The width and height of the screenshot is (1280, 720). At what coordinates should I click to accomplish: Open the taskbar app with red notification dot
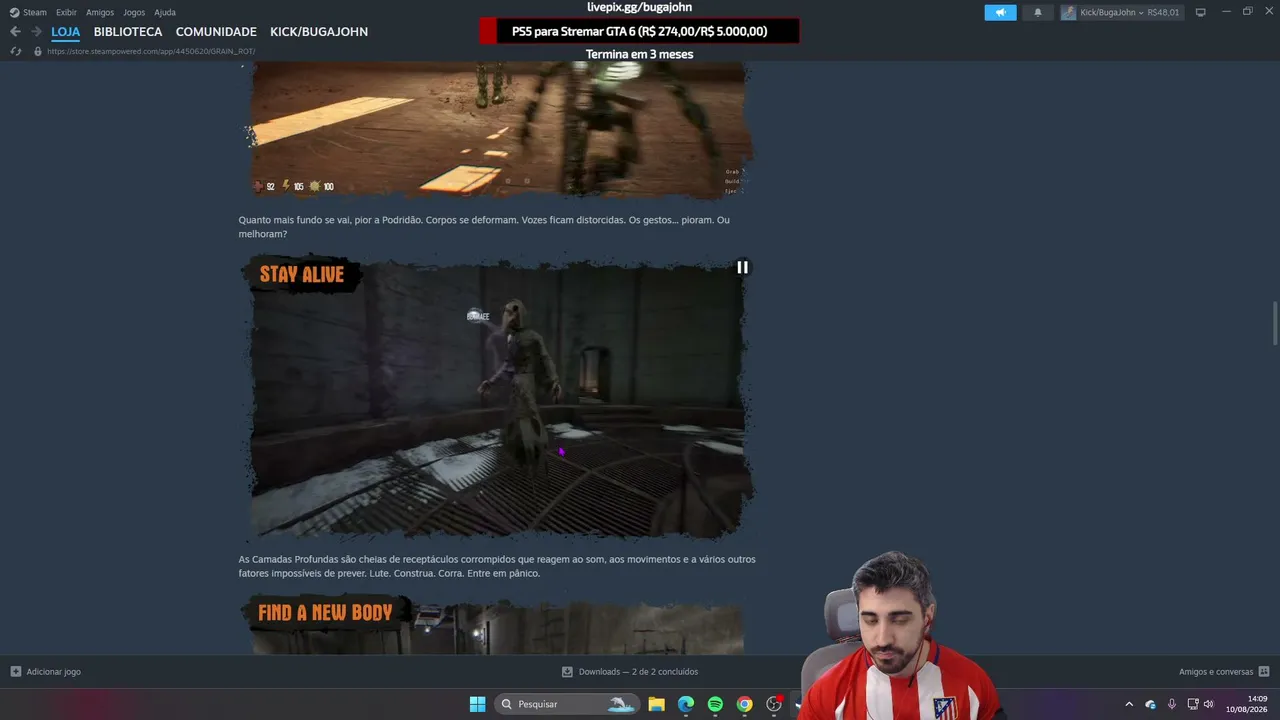[774, 704]
